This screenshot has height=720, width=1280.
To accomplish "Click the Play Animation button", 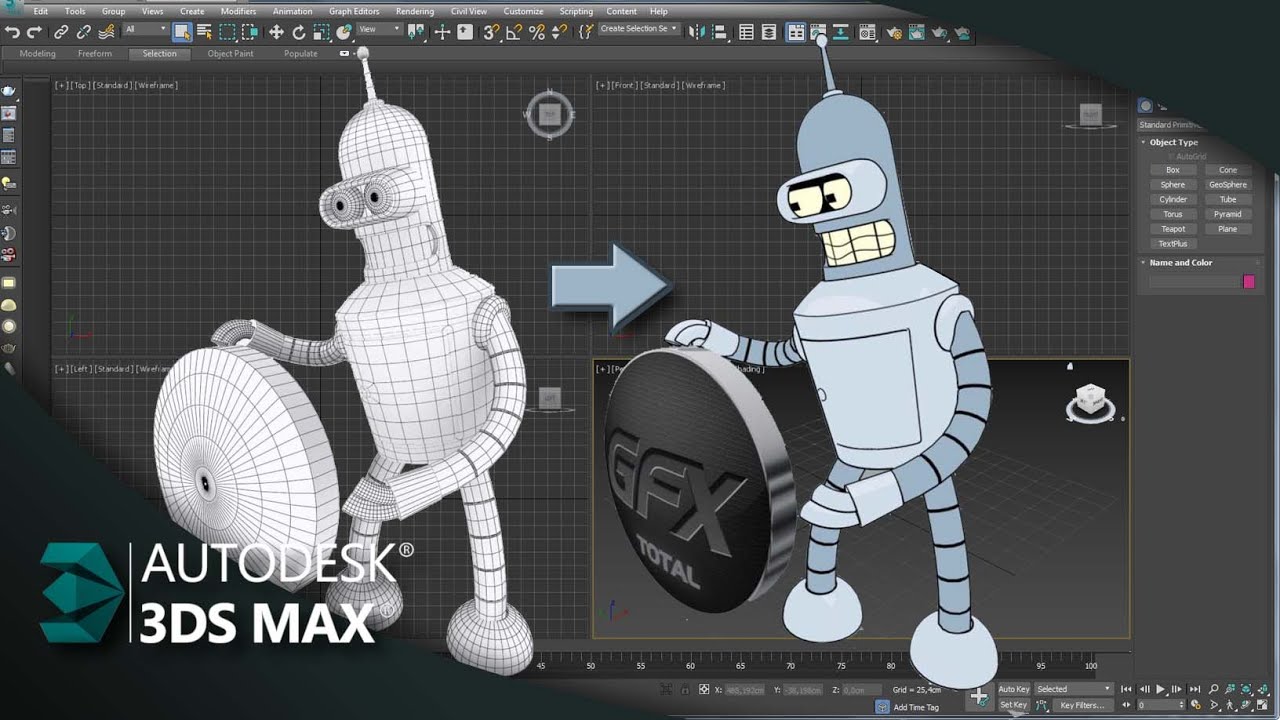I will 1161,689.
